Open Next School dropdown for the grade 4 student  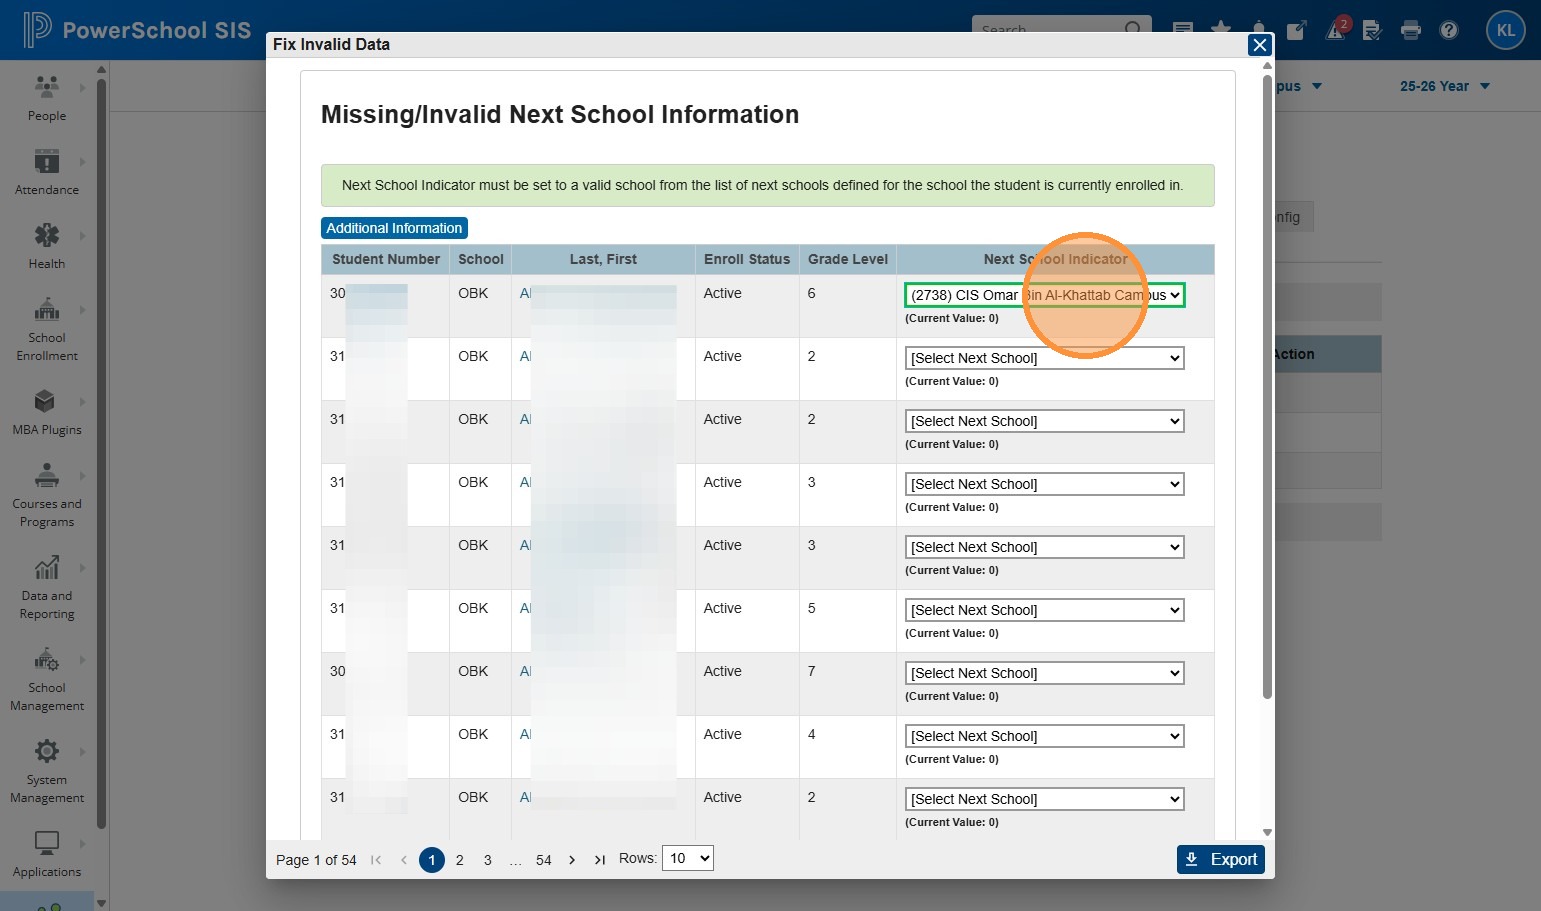pyautogui.click(x=1044, y=736)
